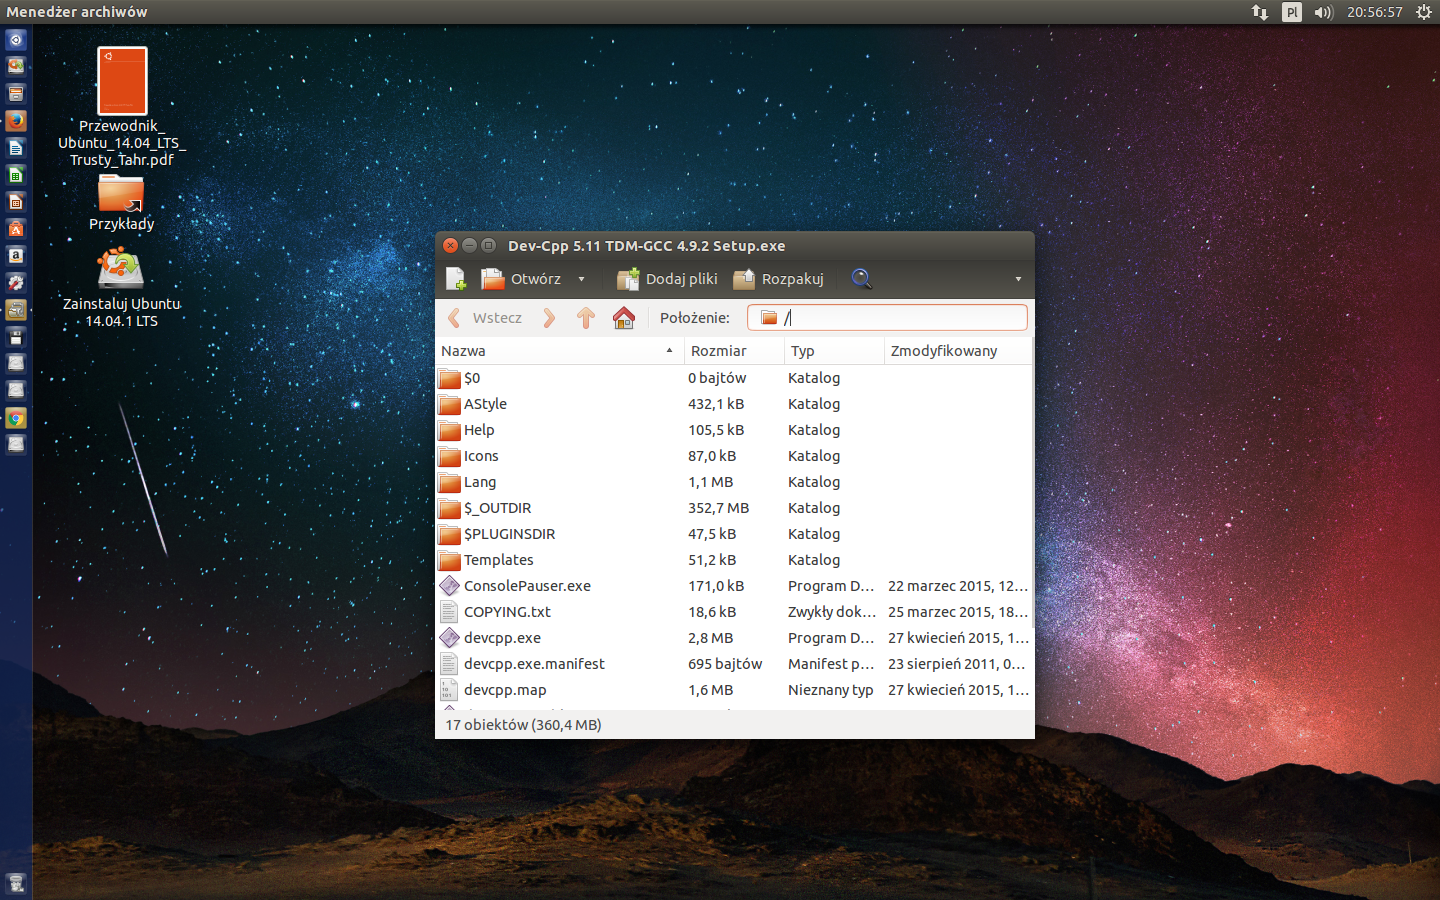Select the $PLUGINSDIR folder row
The height and width of the screenshot is (900, 1440).
[x=733, y=534]
